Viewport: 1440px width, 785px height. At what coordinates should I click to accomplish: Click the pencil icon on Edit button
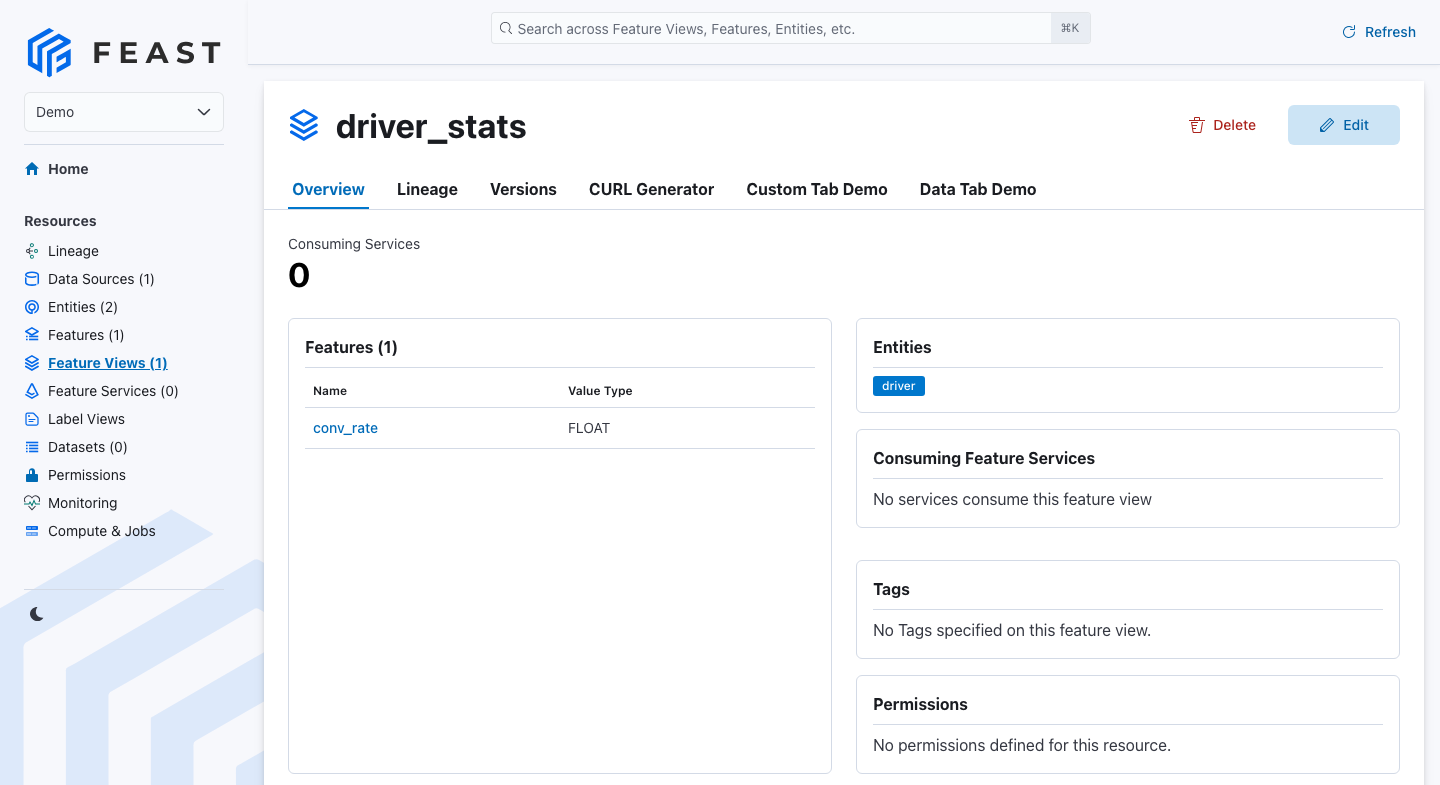coord(1327,125)
